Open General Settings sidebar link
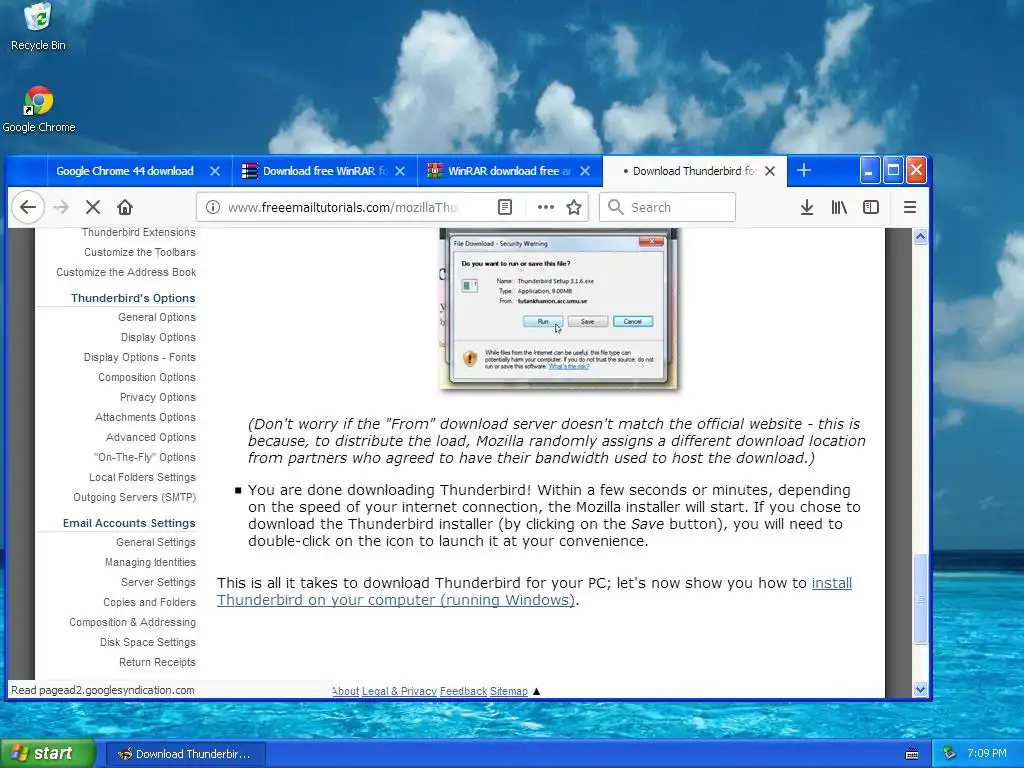 [155, 543]
